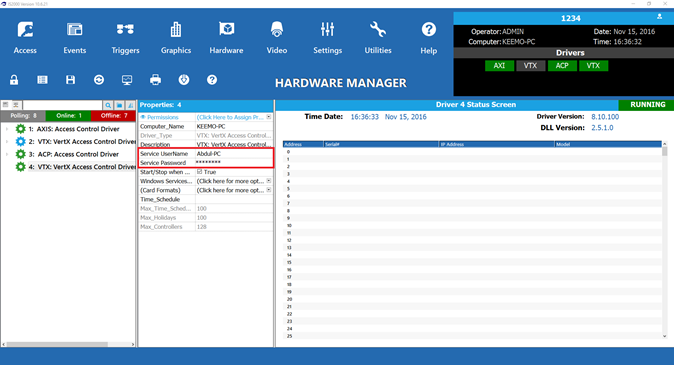Click the circular refresh toolbar icon
The width and height of the screenshot is (674, 365).
click(99, 80)
